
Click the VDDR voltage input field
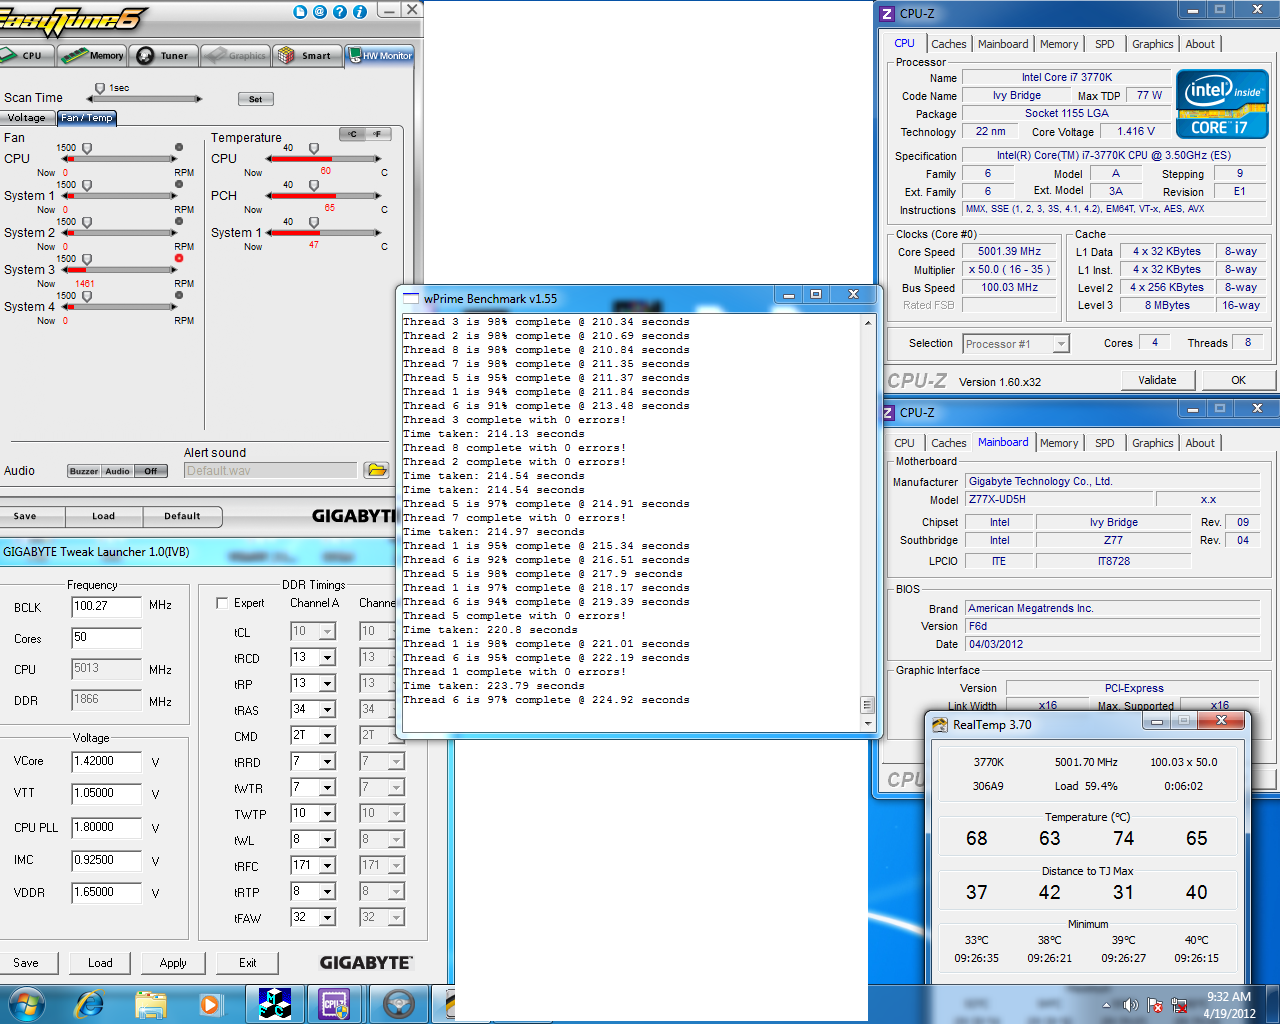click(106, 893)
